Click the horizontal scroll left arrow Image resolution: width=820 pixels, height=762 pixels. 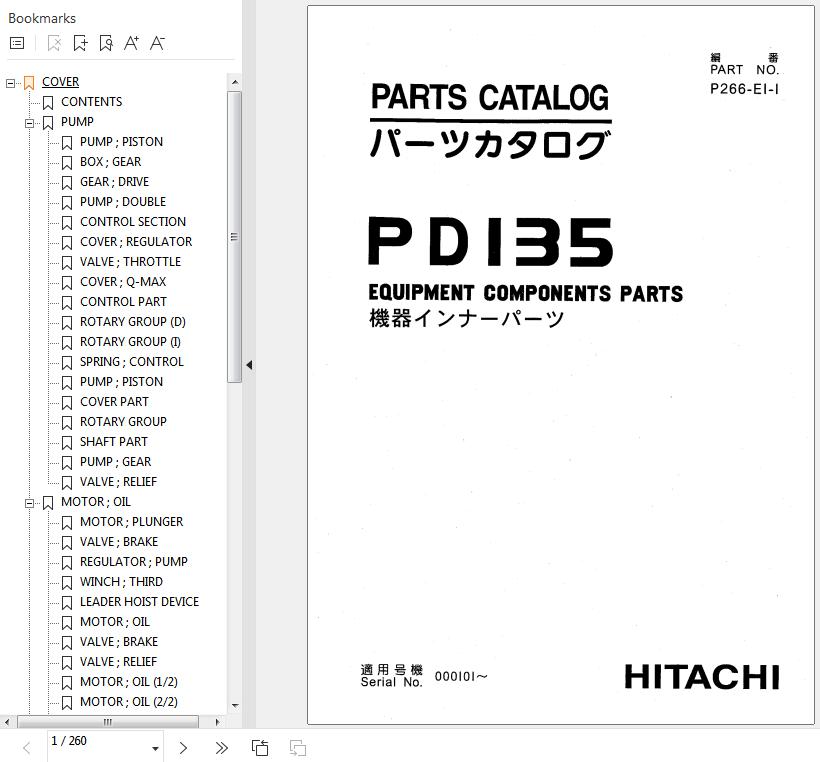coord(6,722)
